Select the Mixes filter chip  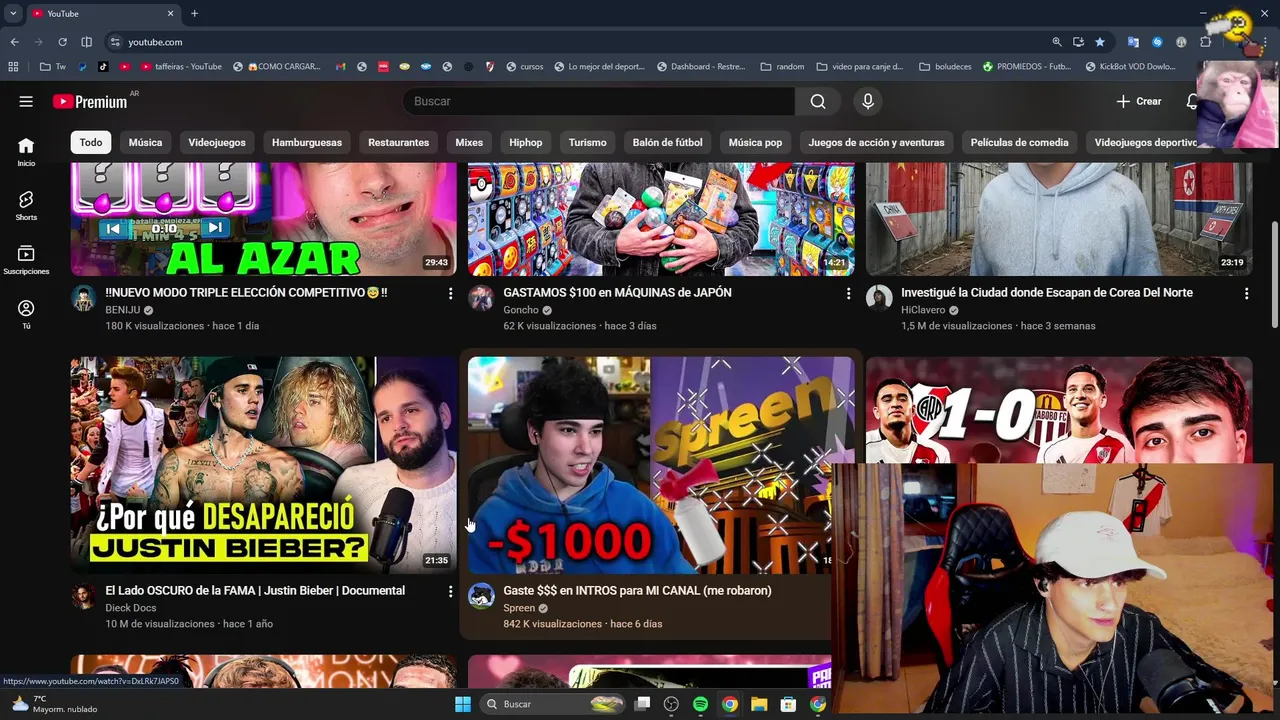pyautogui.click(x=469, y=142)
